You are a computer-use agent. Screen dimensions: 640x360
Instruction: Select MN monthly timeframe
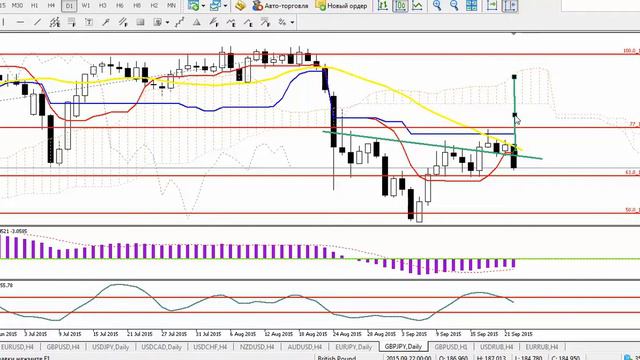(x=171, y=5)
